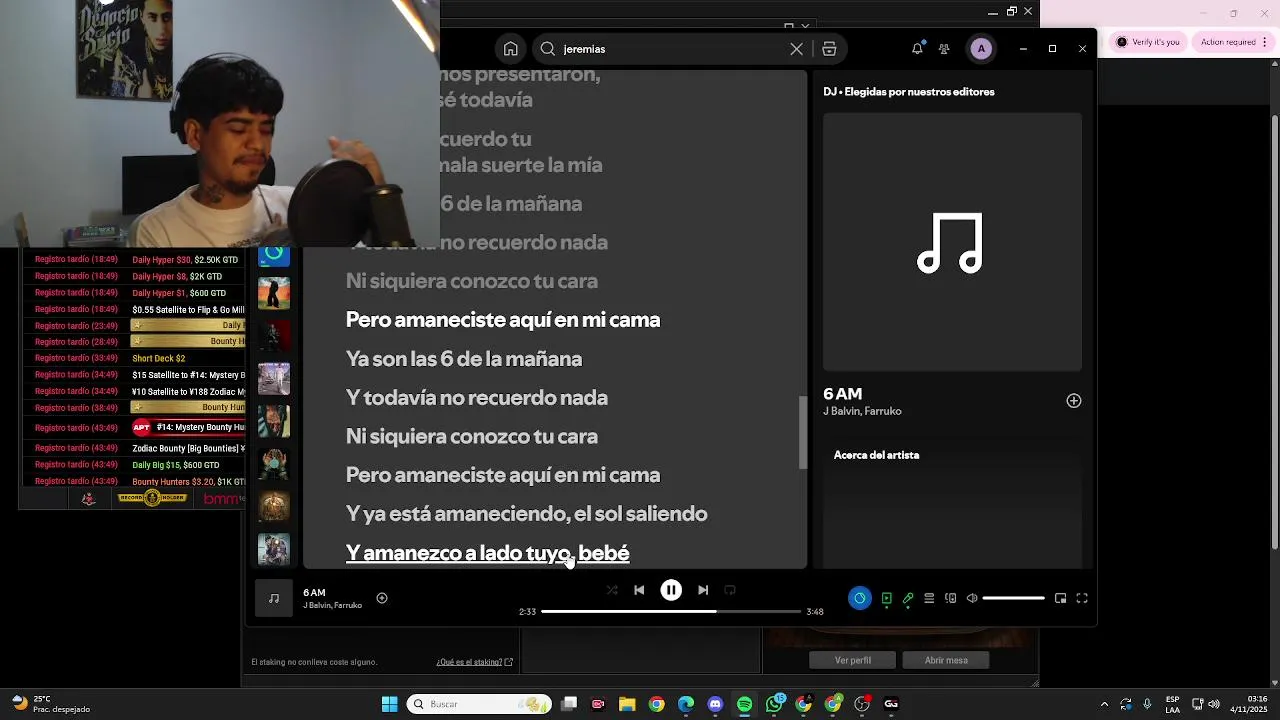Open Microsoft Edge from the taskbar

pyautogui.click(x=686, y=704)
